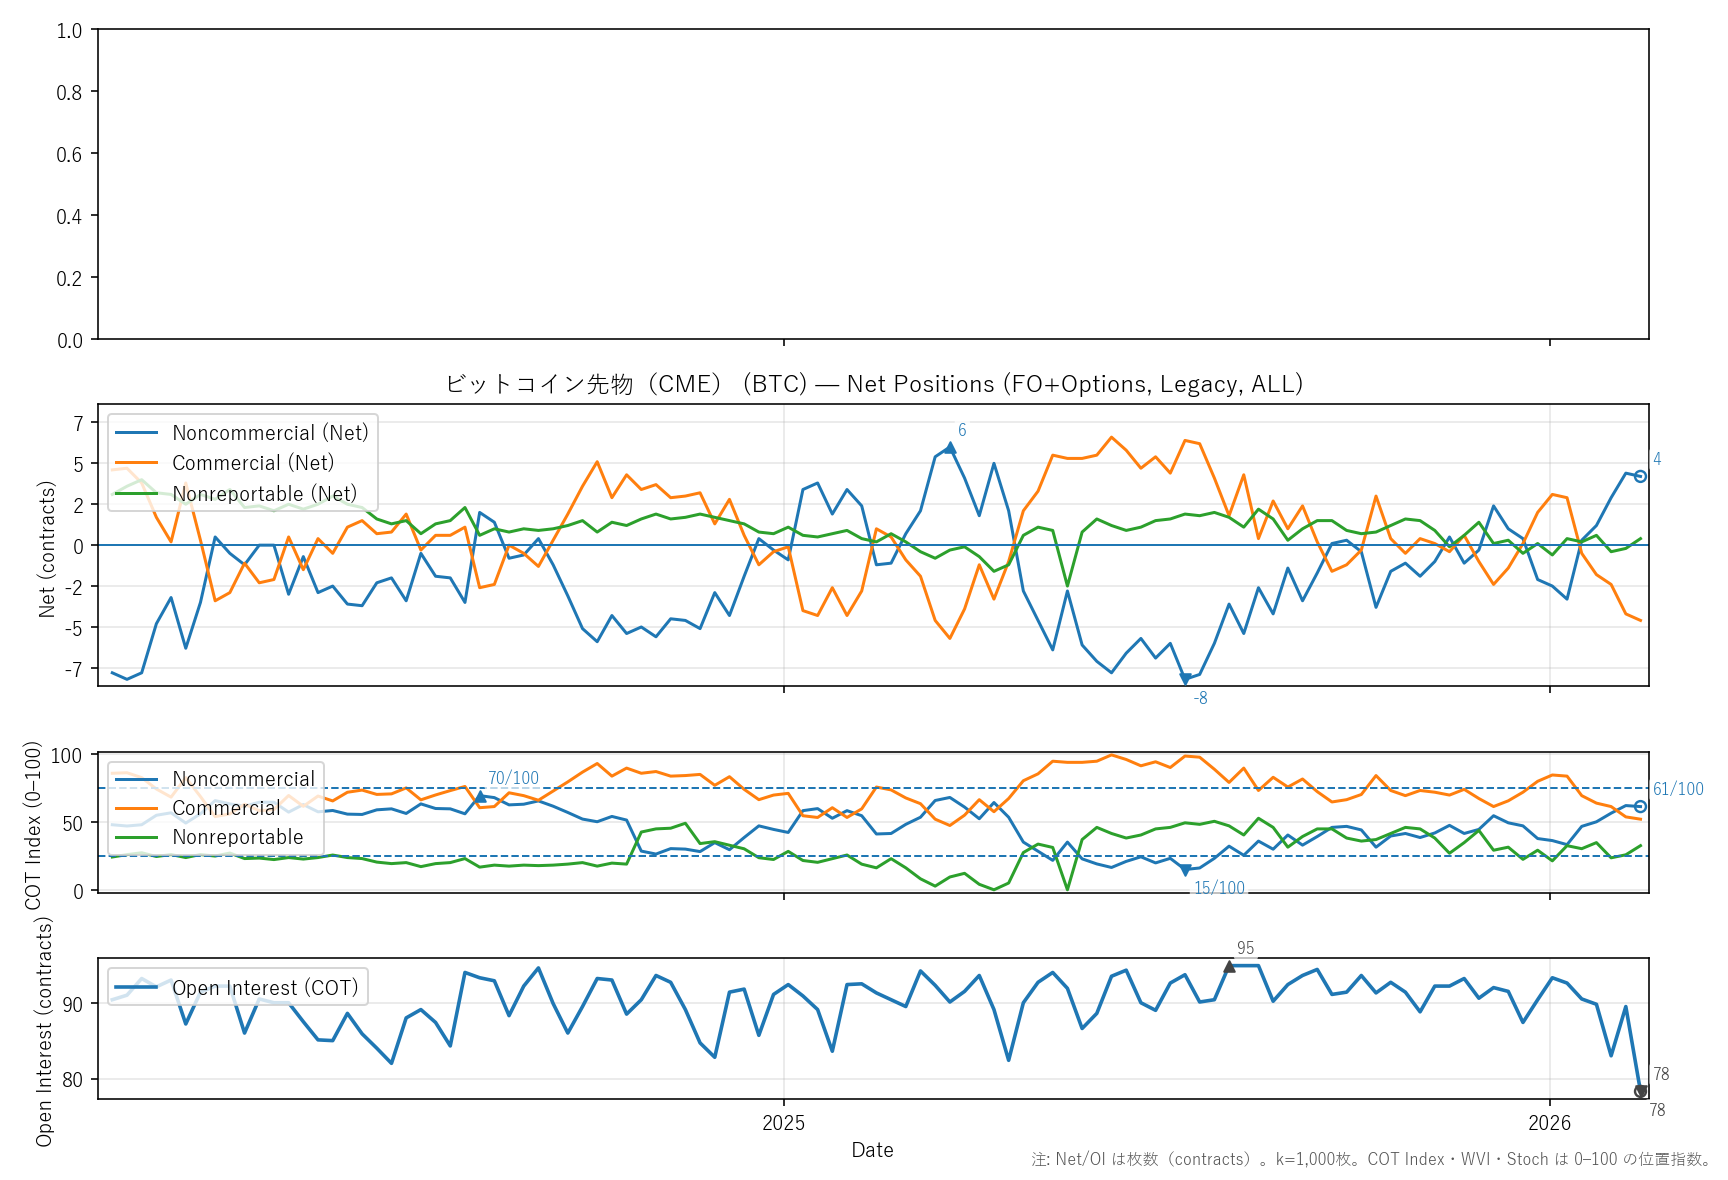
Task: Click the COT Index (0–100) axis label
Action: (x=33, y=825)
